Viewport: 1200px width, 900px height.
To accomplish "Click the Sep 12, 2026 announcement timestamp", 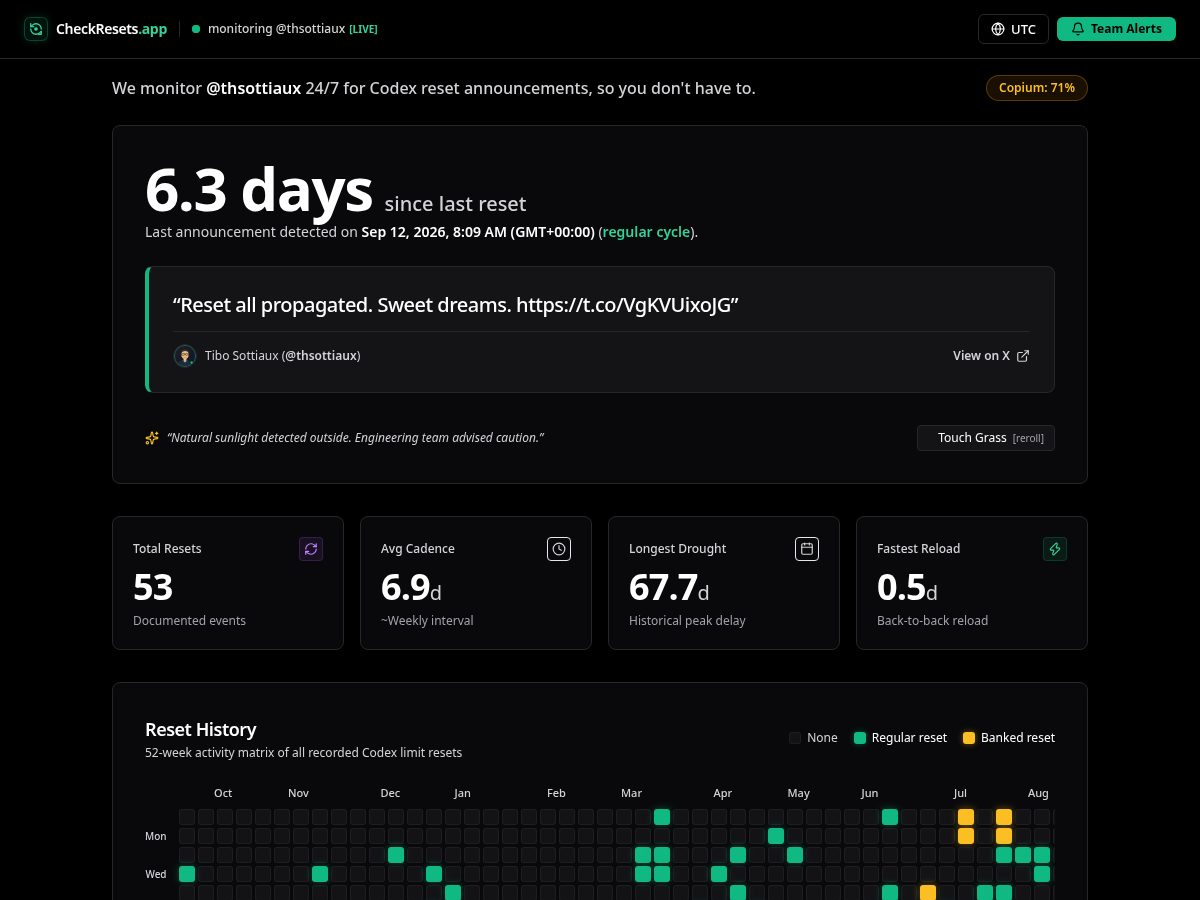I will click(478, 232).
